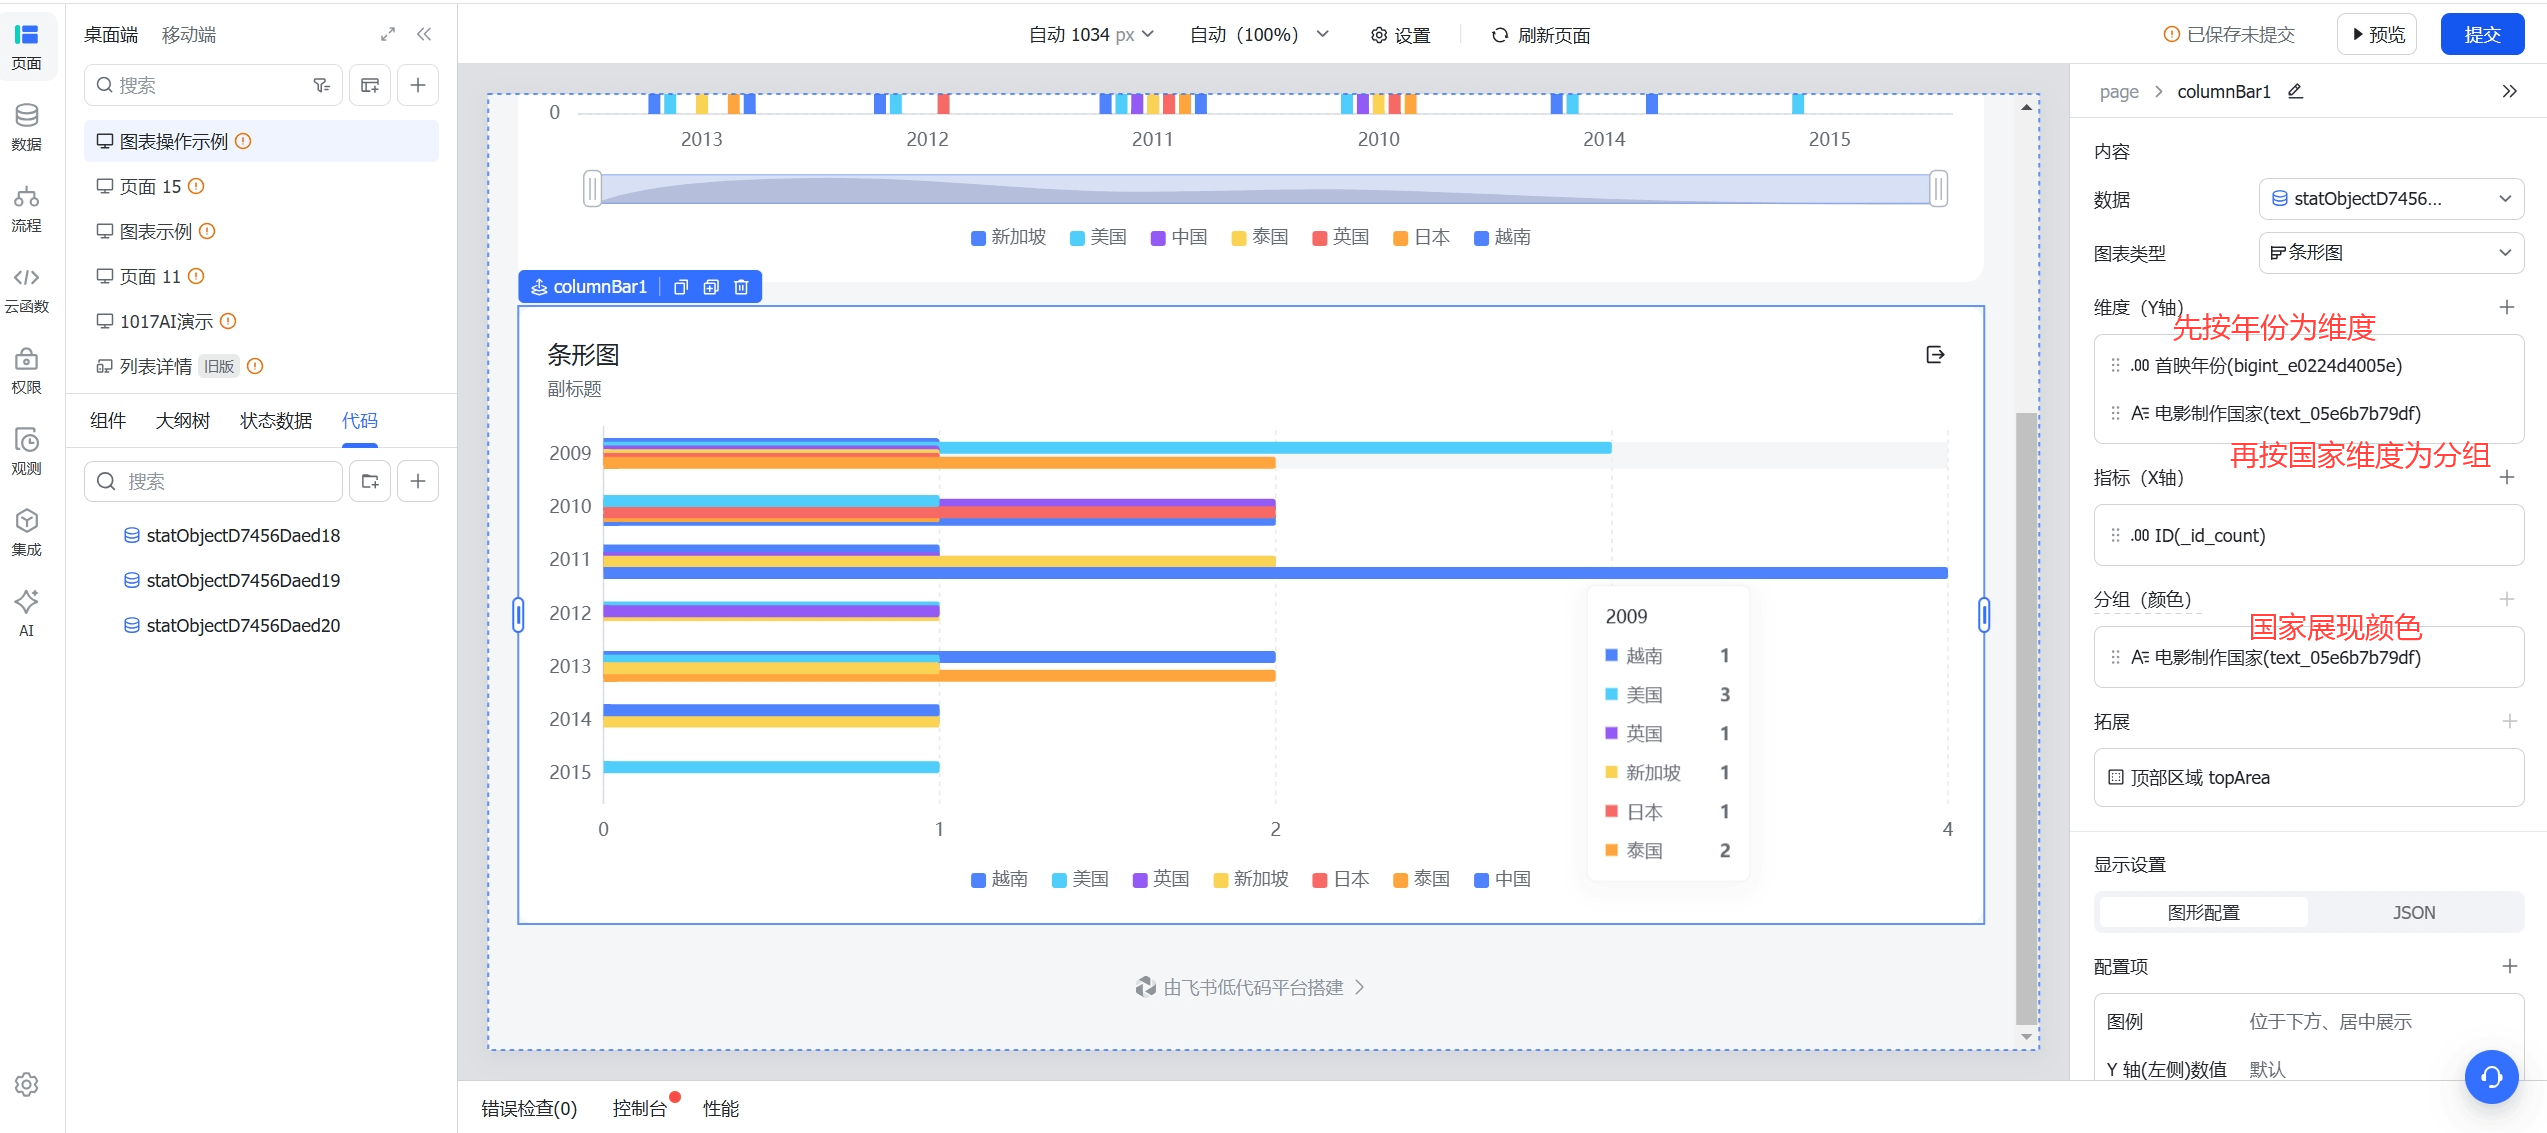Add a 维度 (Y轴) dimension
The height and width of the screenshot is (1133, 2547).
2507,307
